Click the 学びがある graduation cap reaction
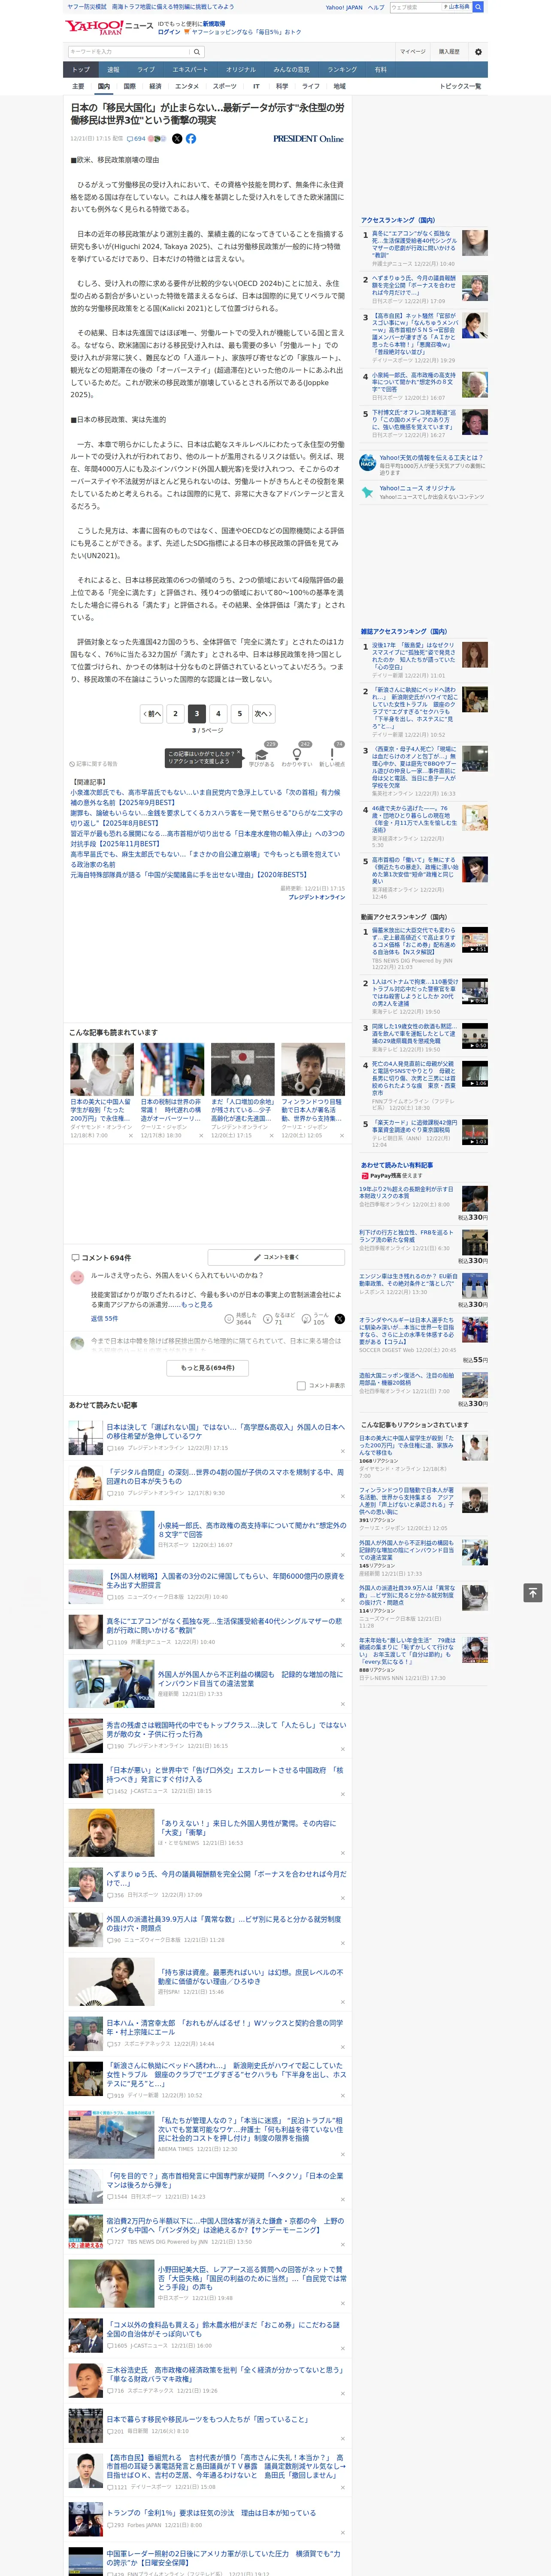The height and width of the screenshot is (2576, 551). [x=261, y=755]
